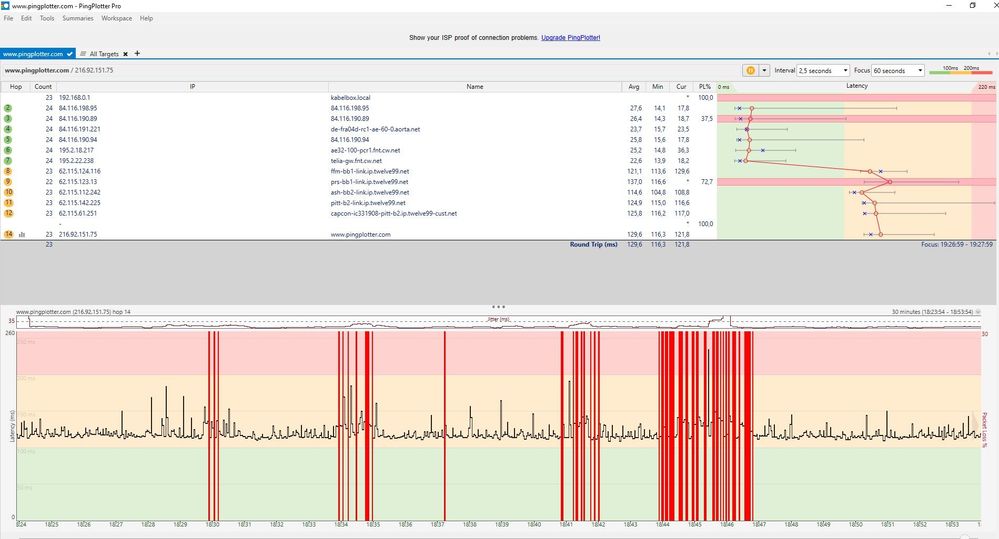The width and height of the screenshot is (999, 539).
Task: Click the hop 5 green number badge
Action: pyautogui.click(x=8, y=139)
